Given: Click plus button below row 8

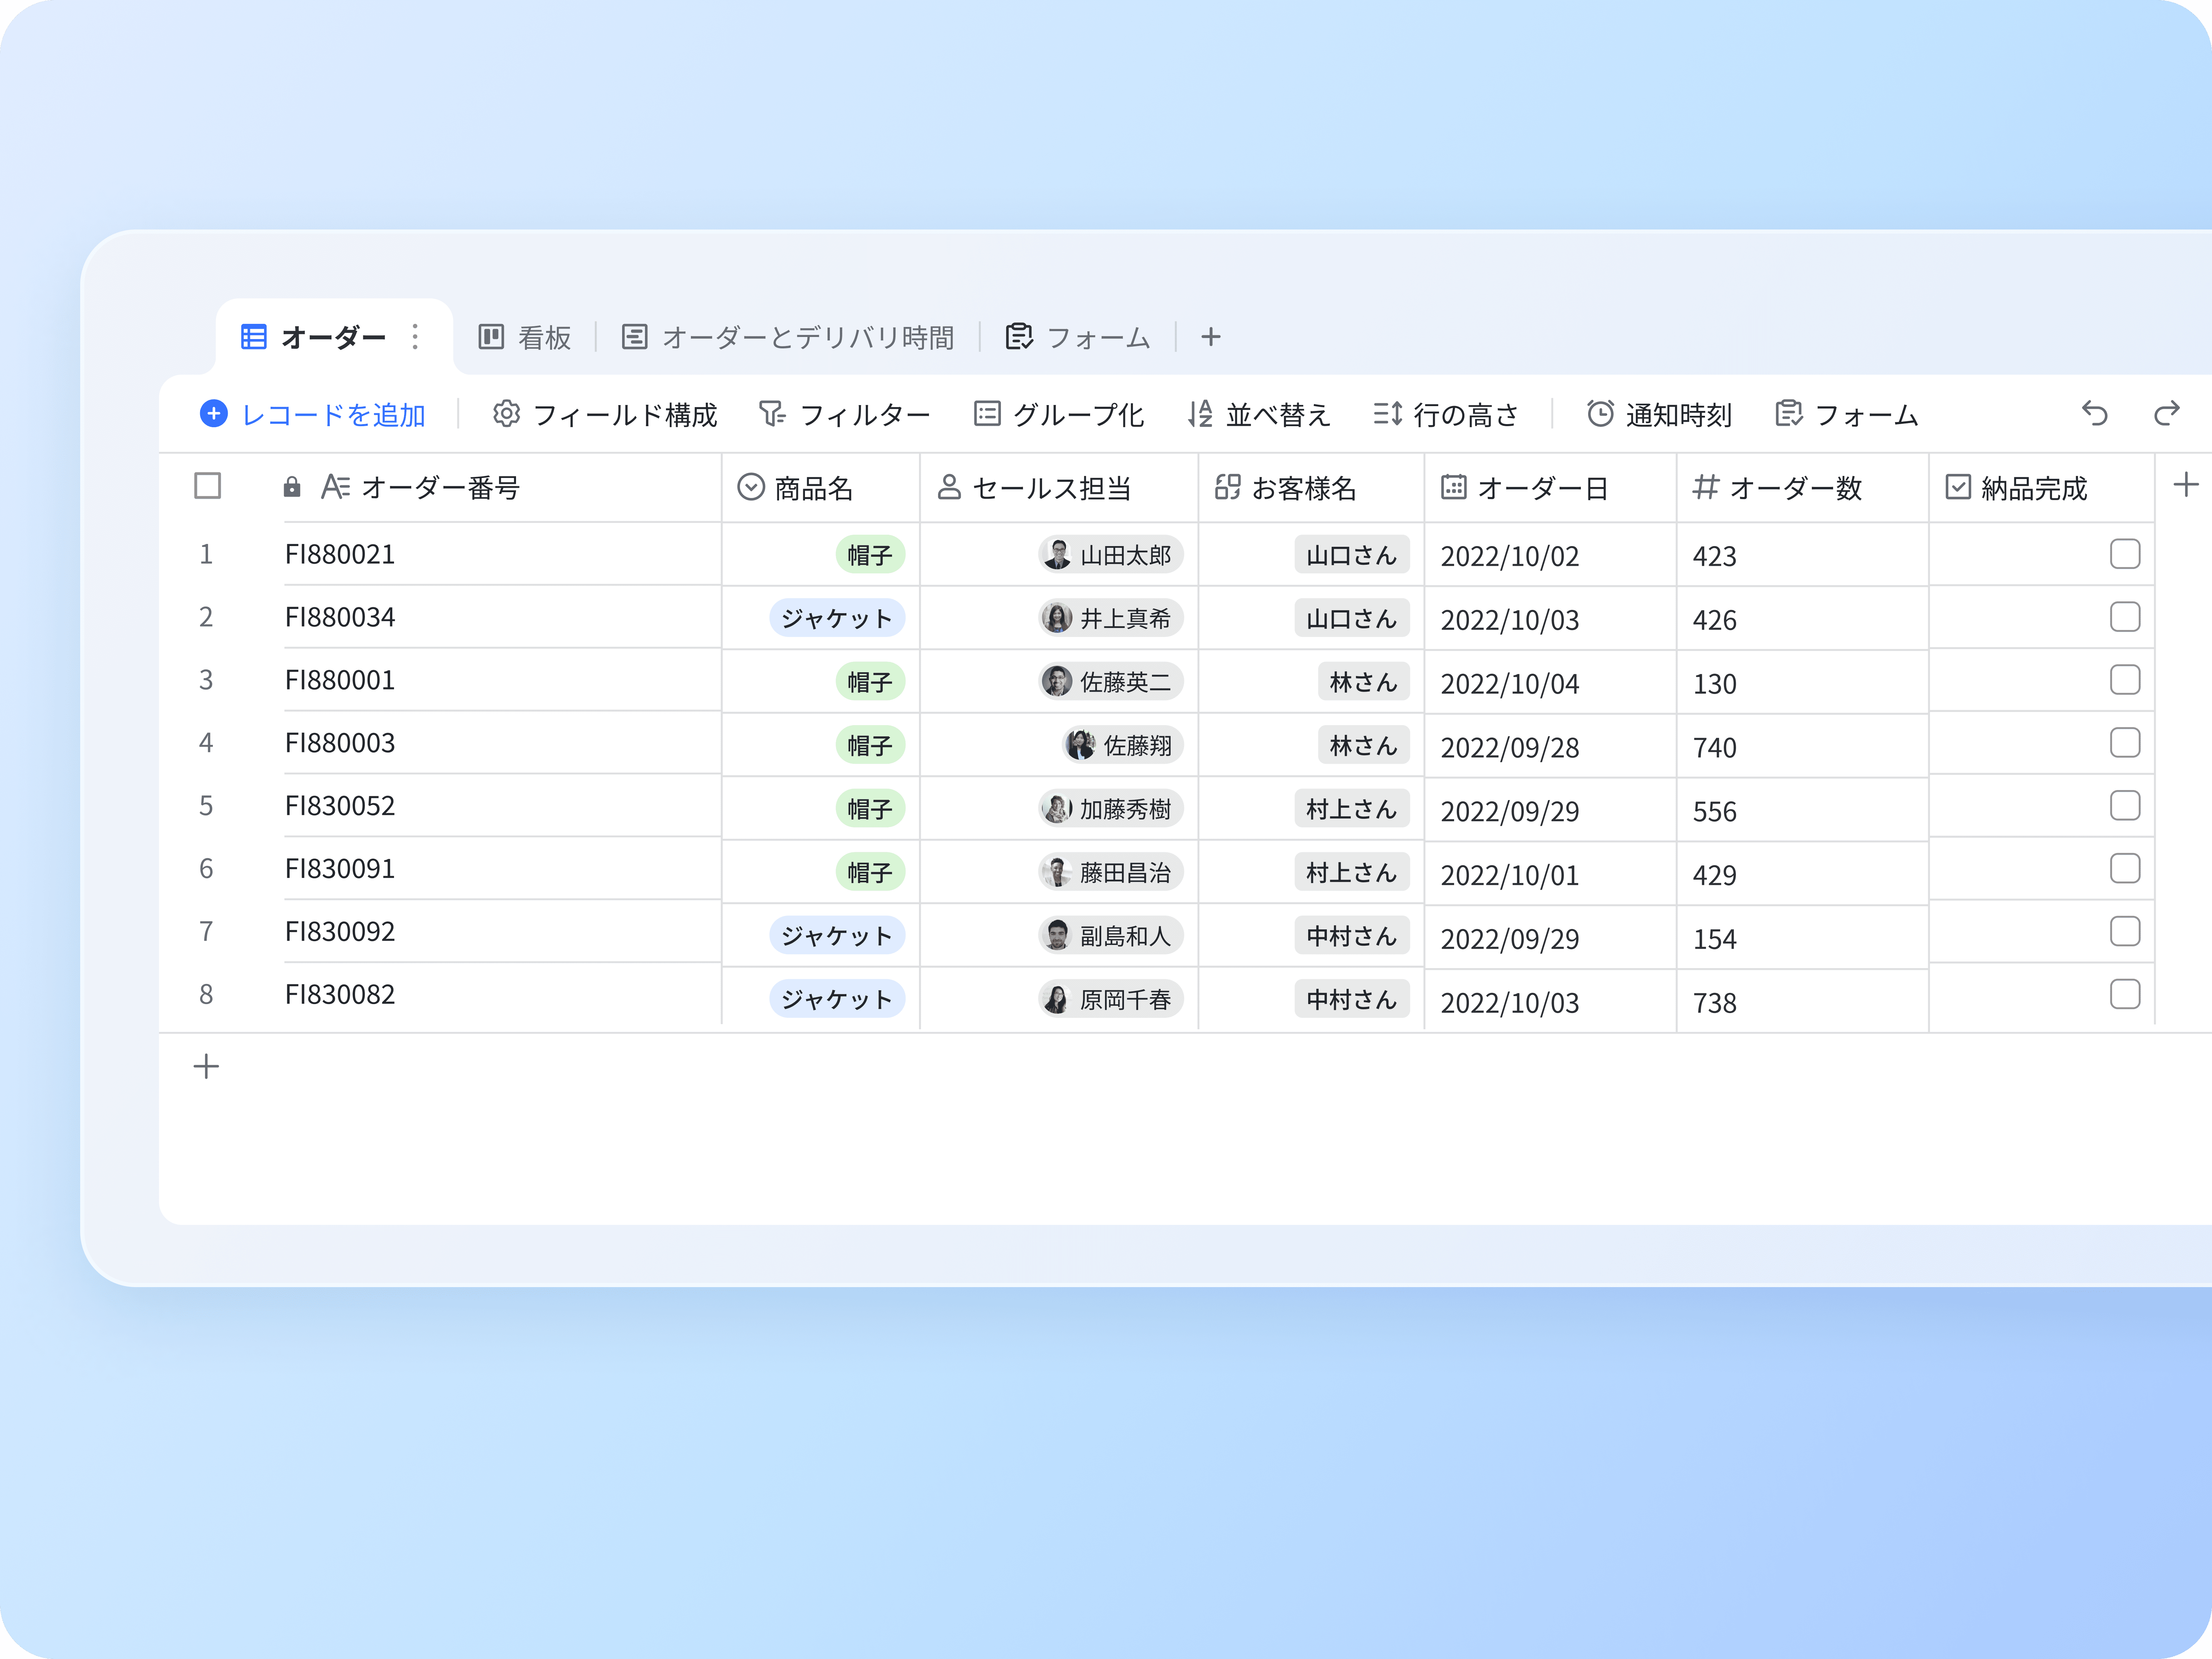Looking at the screenshot, I should pyautogui.click(x=206, y=1066).
